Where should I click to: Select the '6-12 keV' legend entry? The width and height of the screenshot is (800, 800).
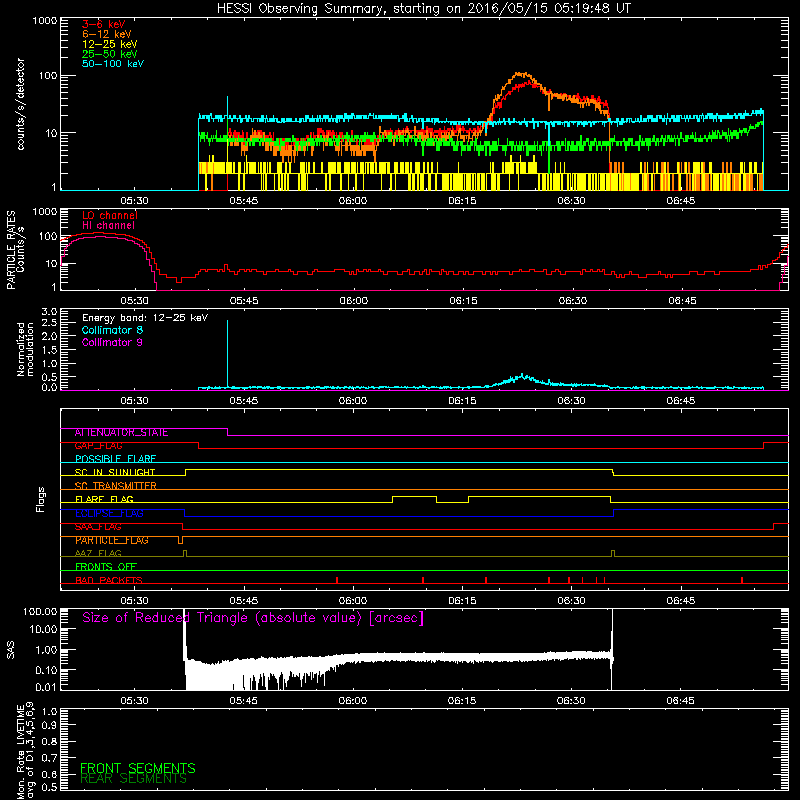tap(107, 34)
